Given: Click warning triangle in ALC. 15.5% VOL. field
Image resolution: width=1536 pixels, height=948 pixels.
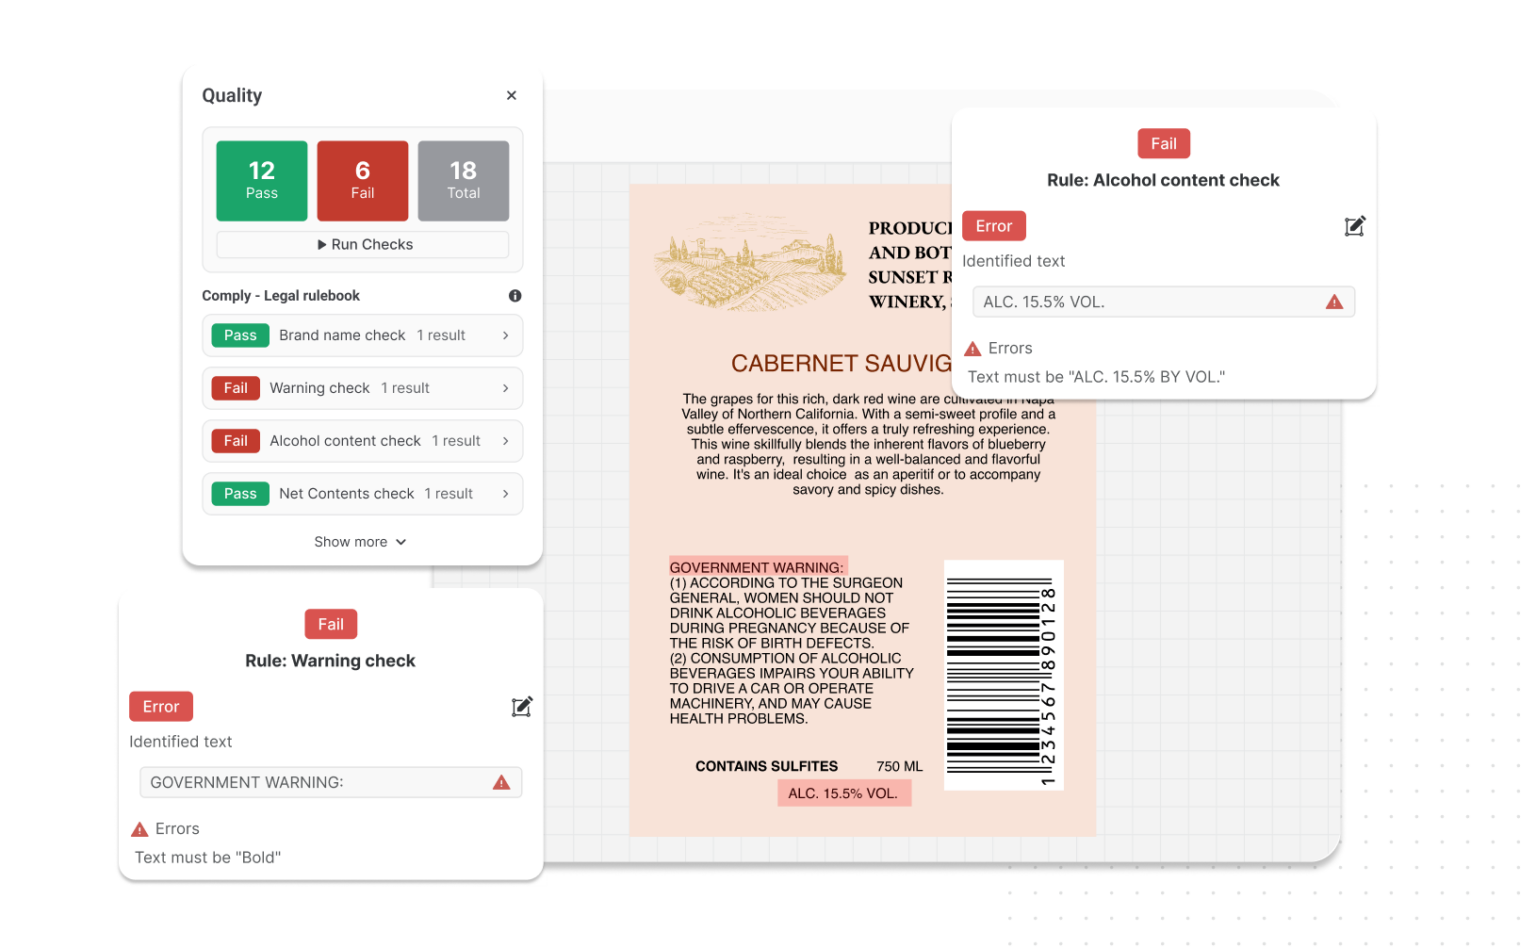Looking at the screenshot, I should coord(1334,302).
